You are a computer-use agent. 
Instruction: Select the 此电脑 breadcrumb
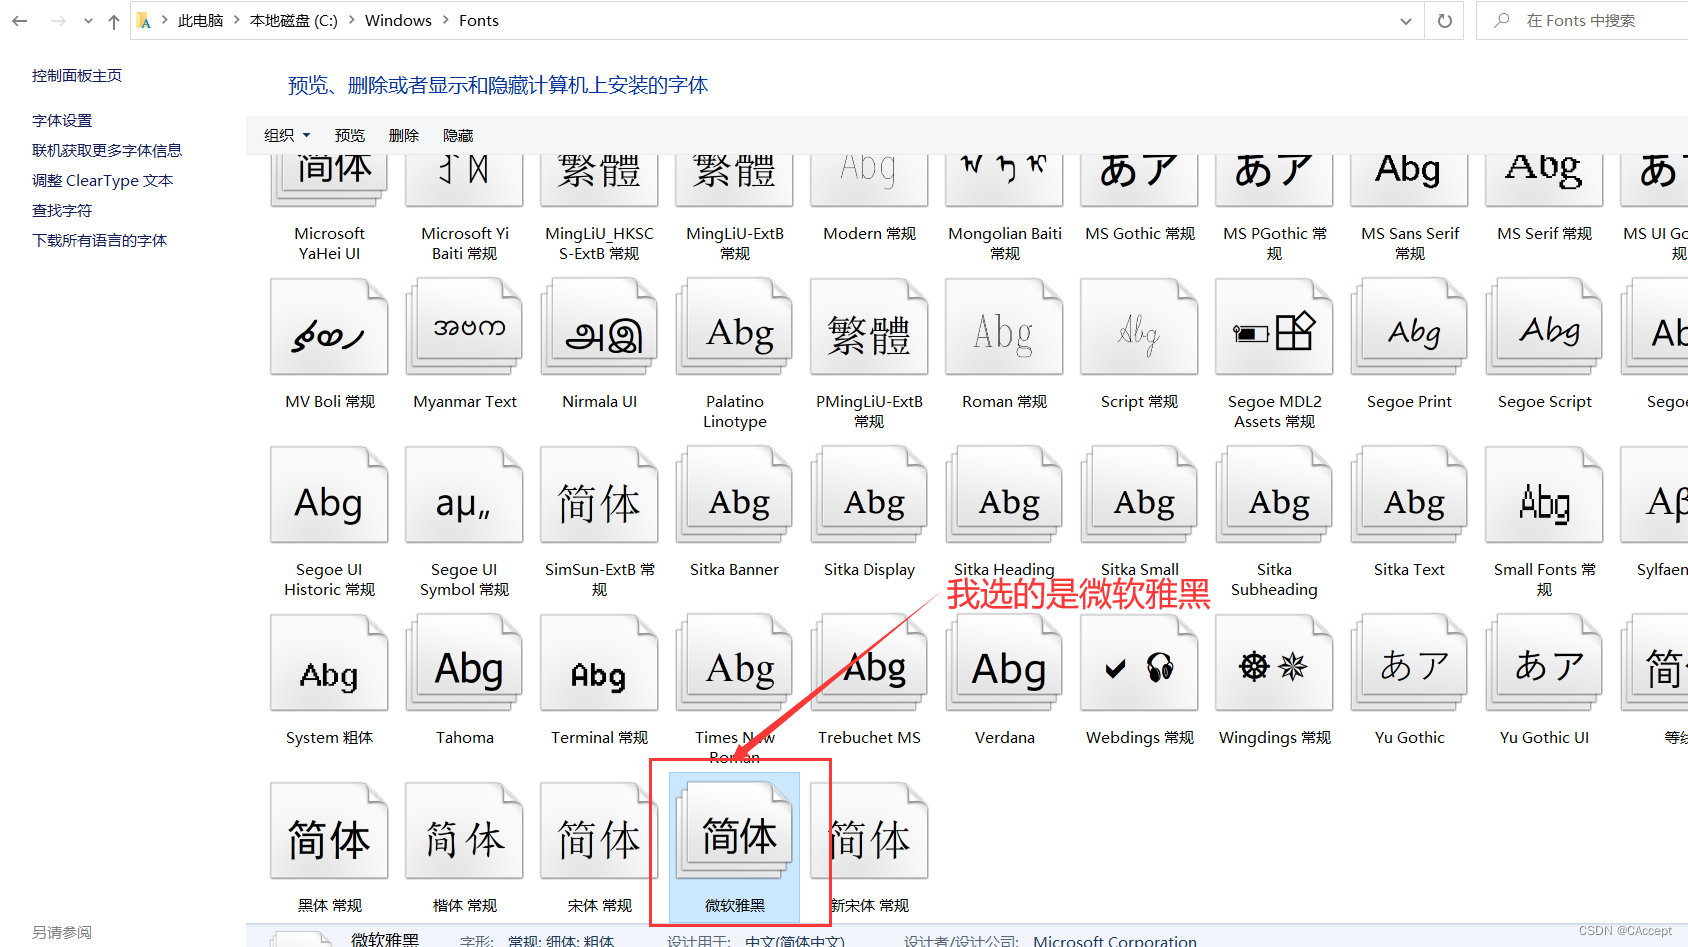201,21
